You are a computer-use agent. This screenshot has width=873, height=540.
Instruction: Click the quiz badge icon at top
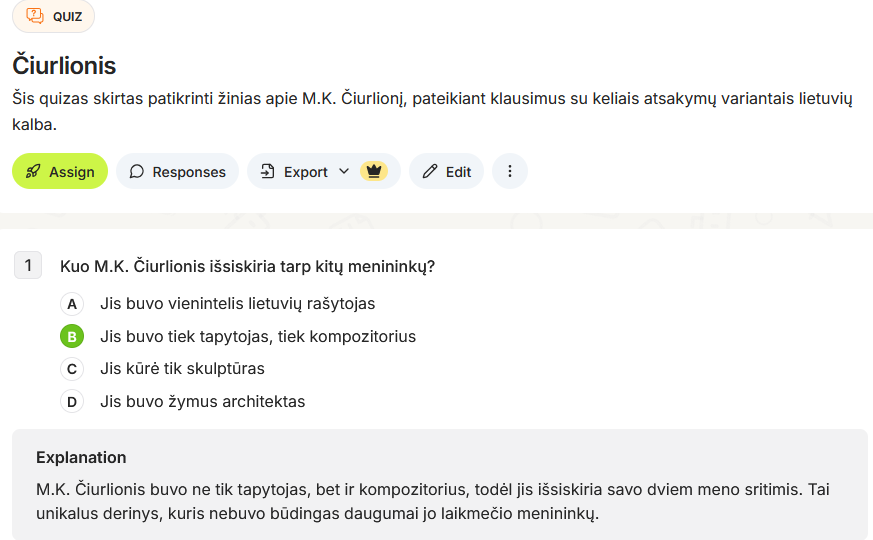pos(35,16)
